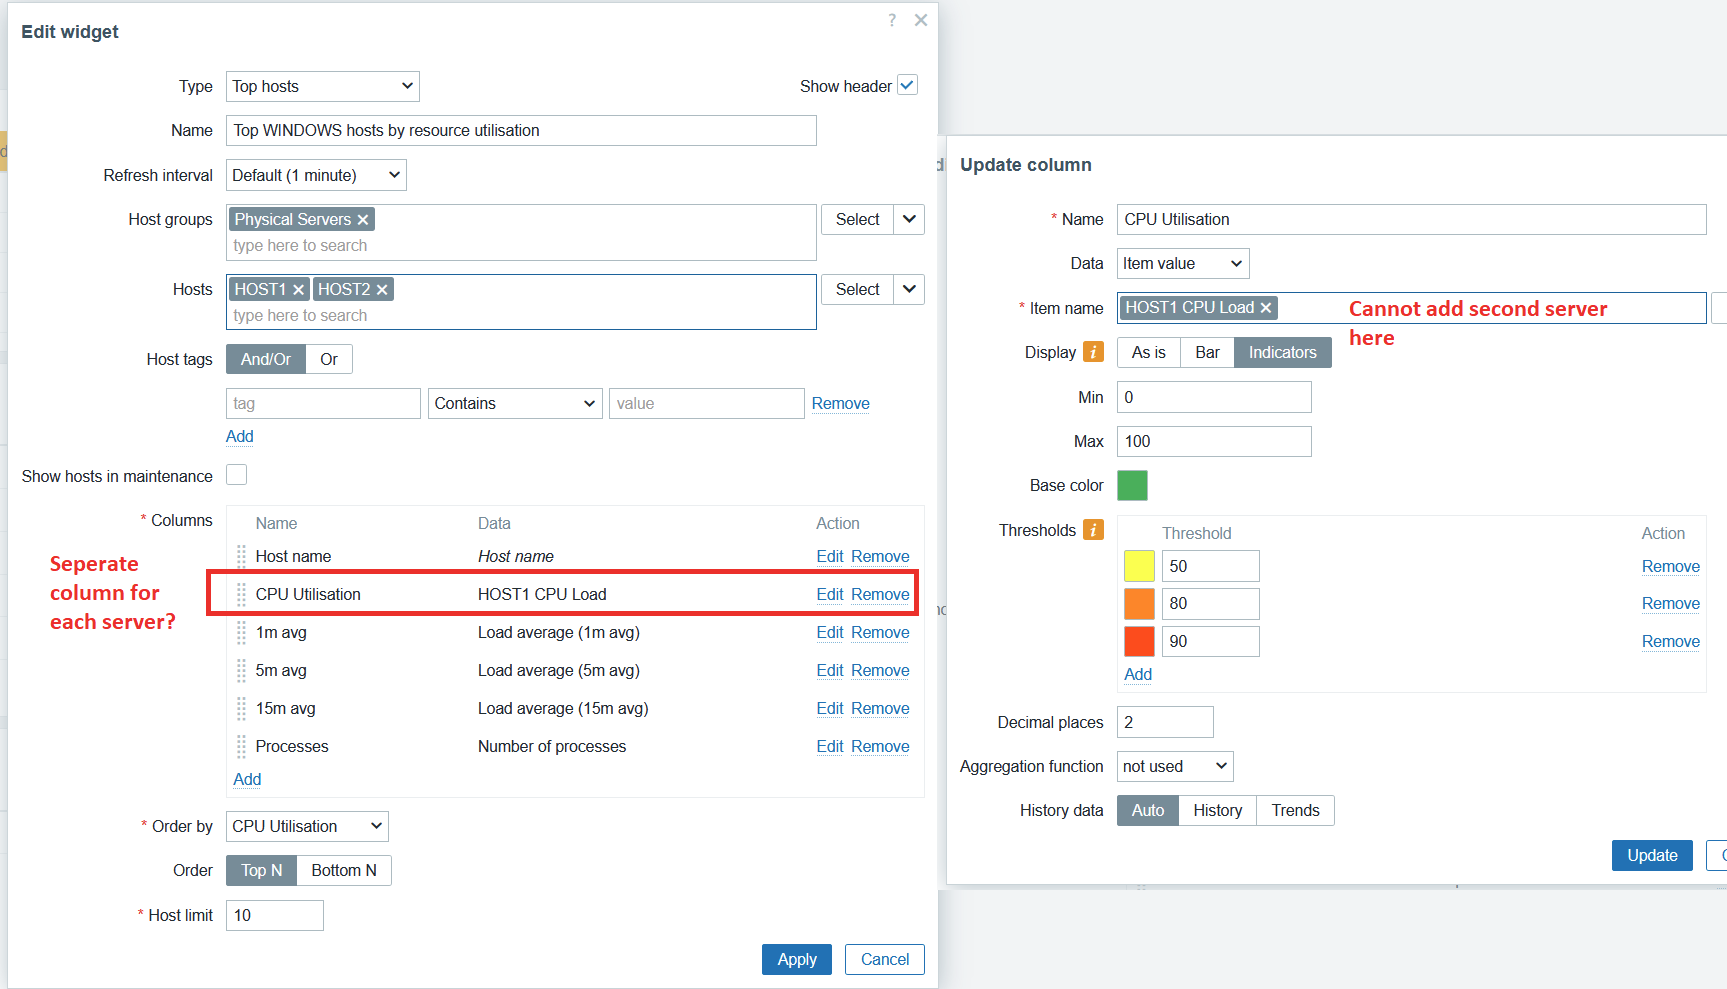The image size is (1727, 989).
Task: Click Display info hint icon
Action: coord(1094,352)
